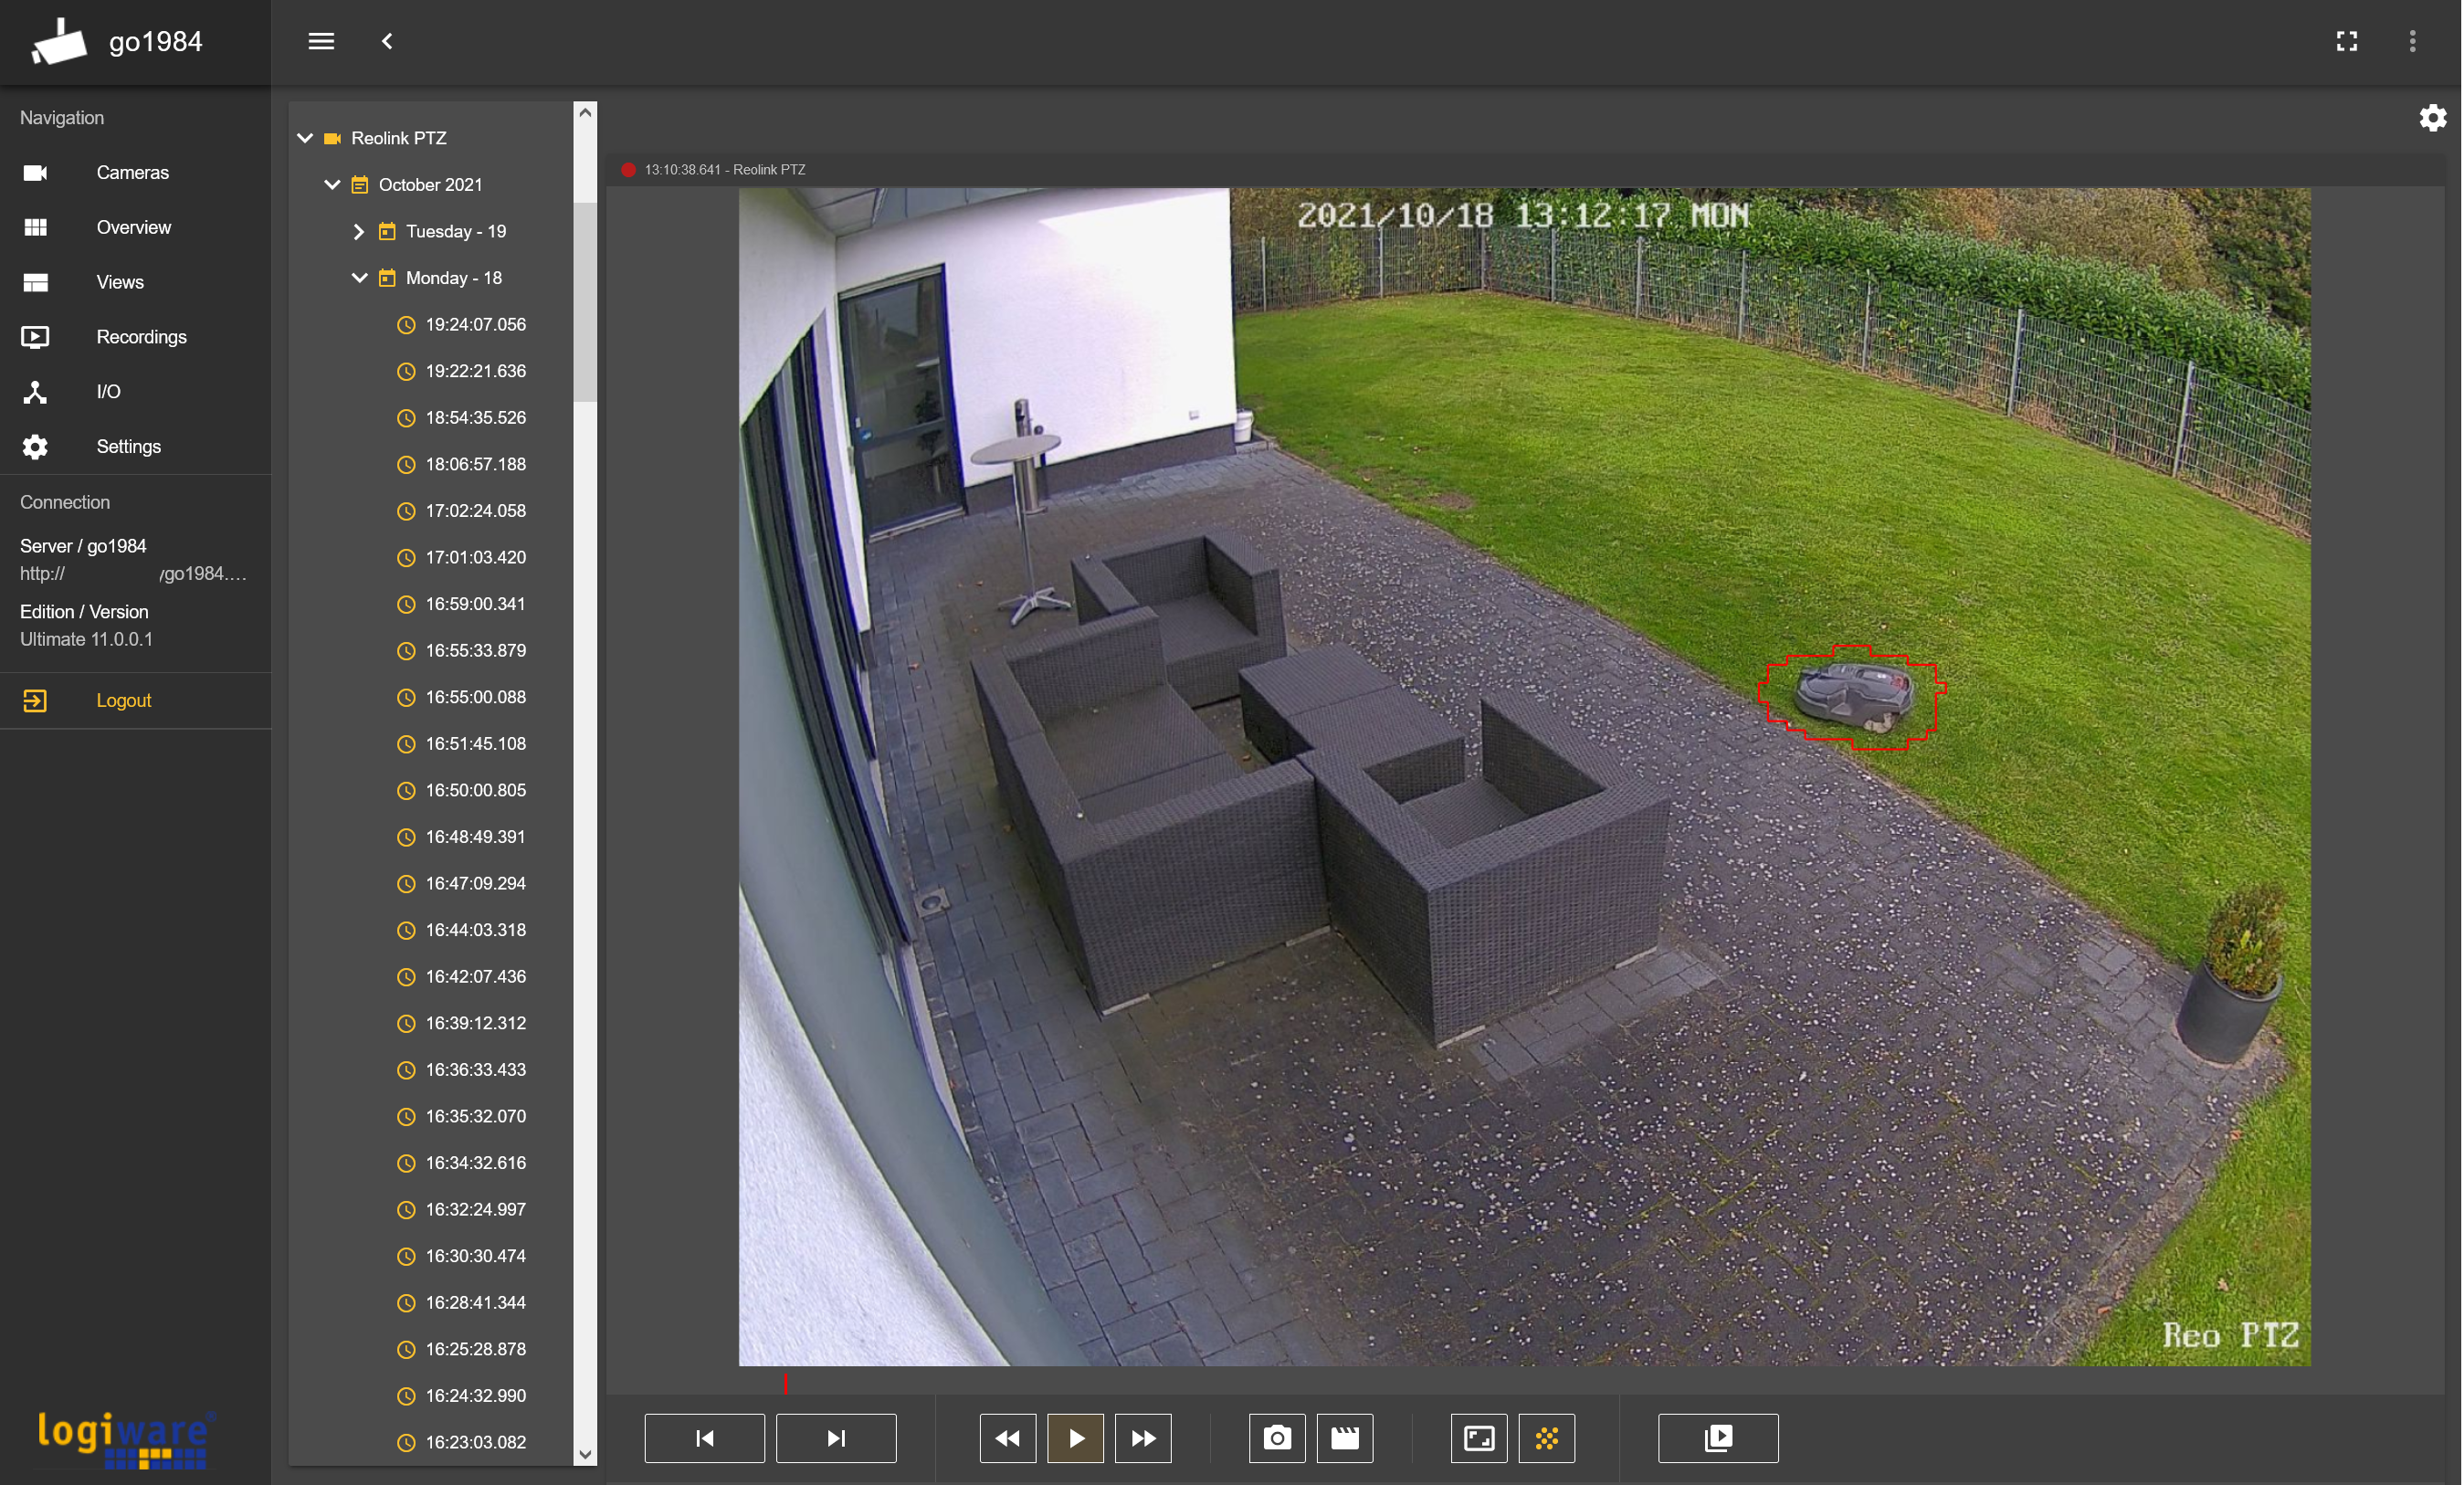2464x1485 pixels.
Task: Export video with the clapperboard icon
Action: 1345,1438
